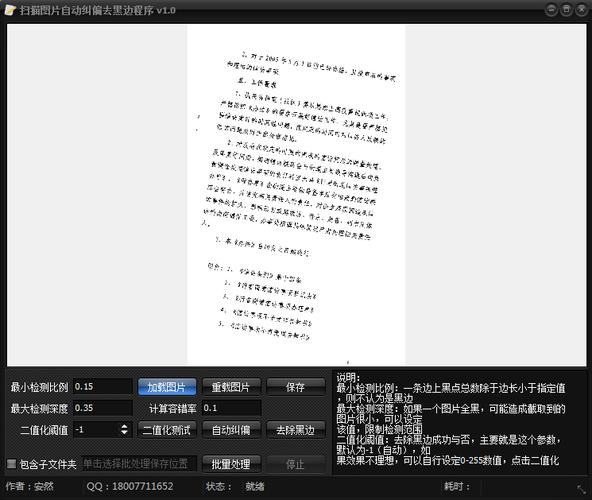
Task: Maximize the window via title bar button
Action: 566,10
